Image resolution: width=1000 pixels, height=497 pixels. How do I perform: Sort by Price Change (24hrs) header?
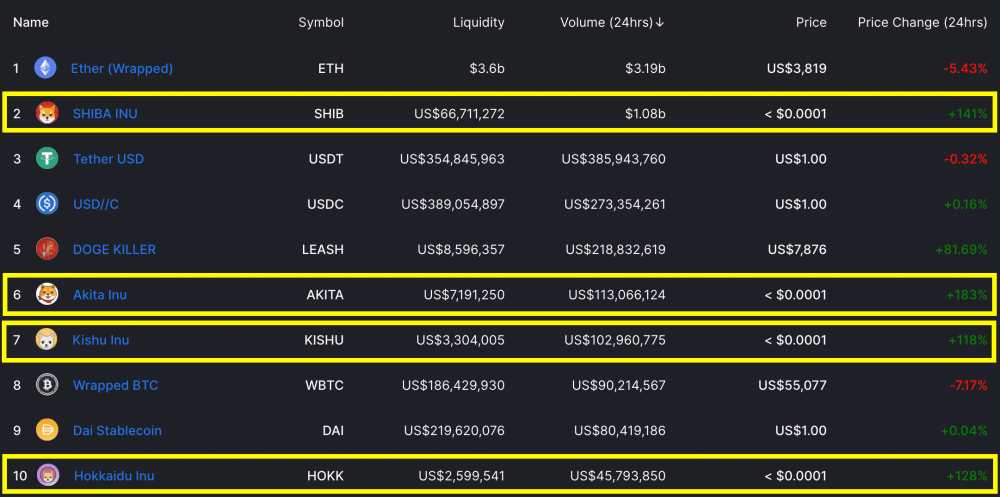pyautogui.click(x=922, y=22)
